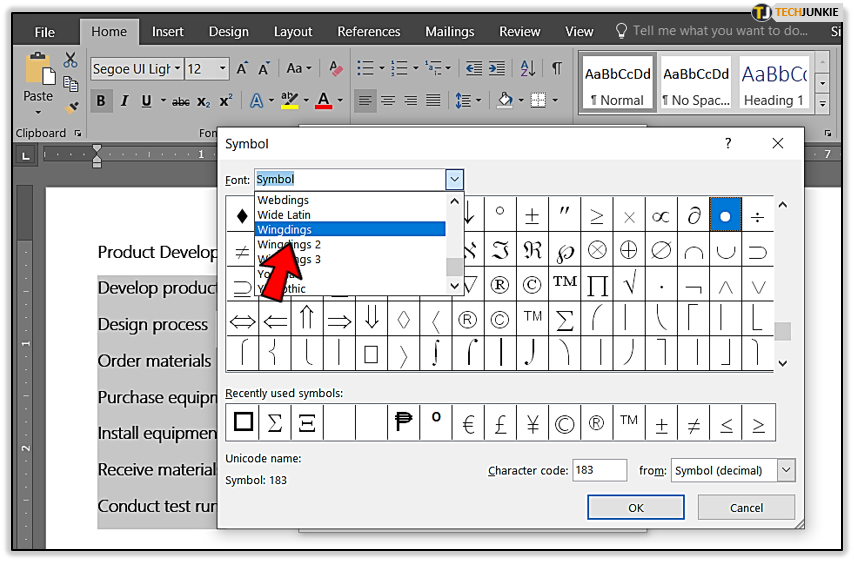Viewport: 854px width, 562px height.
Task: Click the Cut scissors icon
Action: [x=70, y=60]
